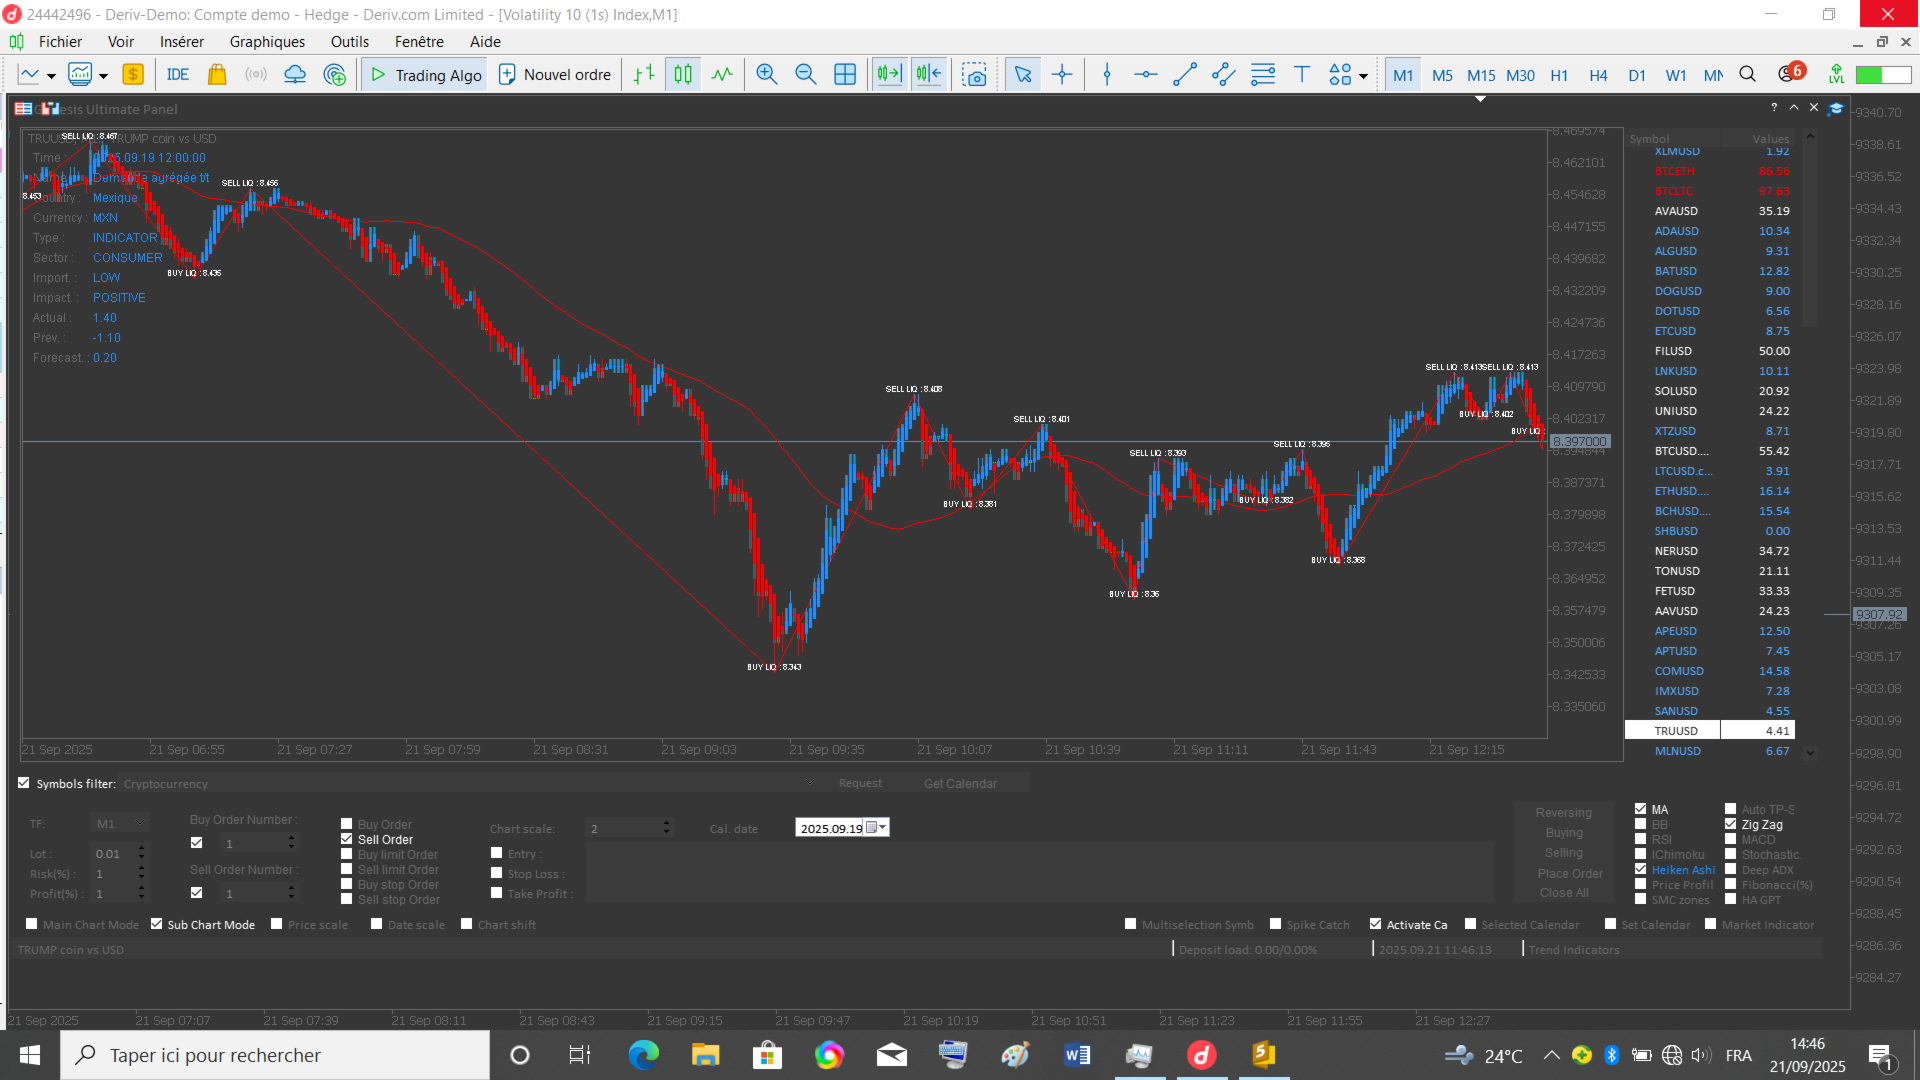Select SOLUSD in the symbol list
1920x1080 pixels.
(1676, 391)
